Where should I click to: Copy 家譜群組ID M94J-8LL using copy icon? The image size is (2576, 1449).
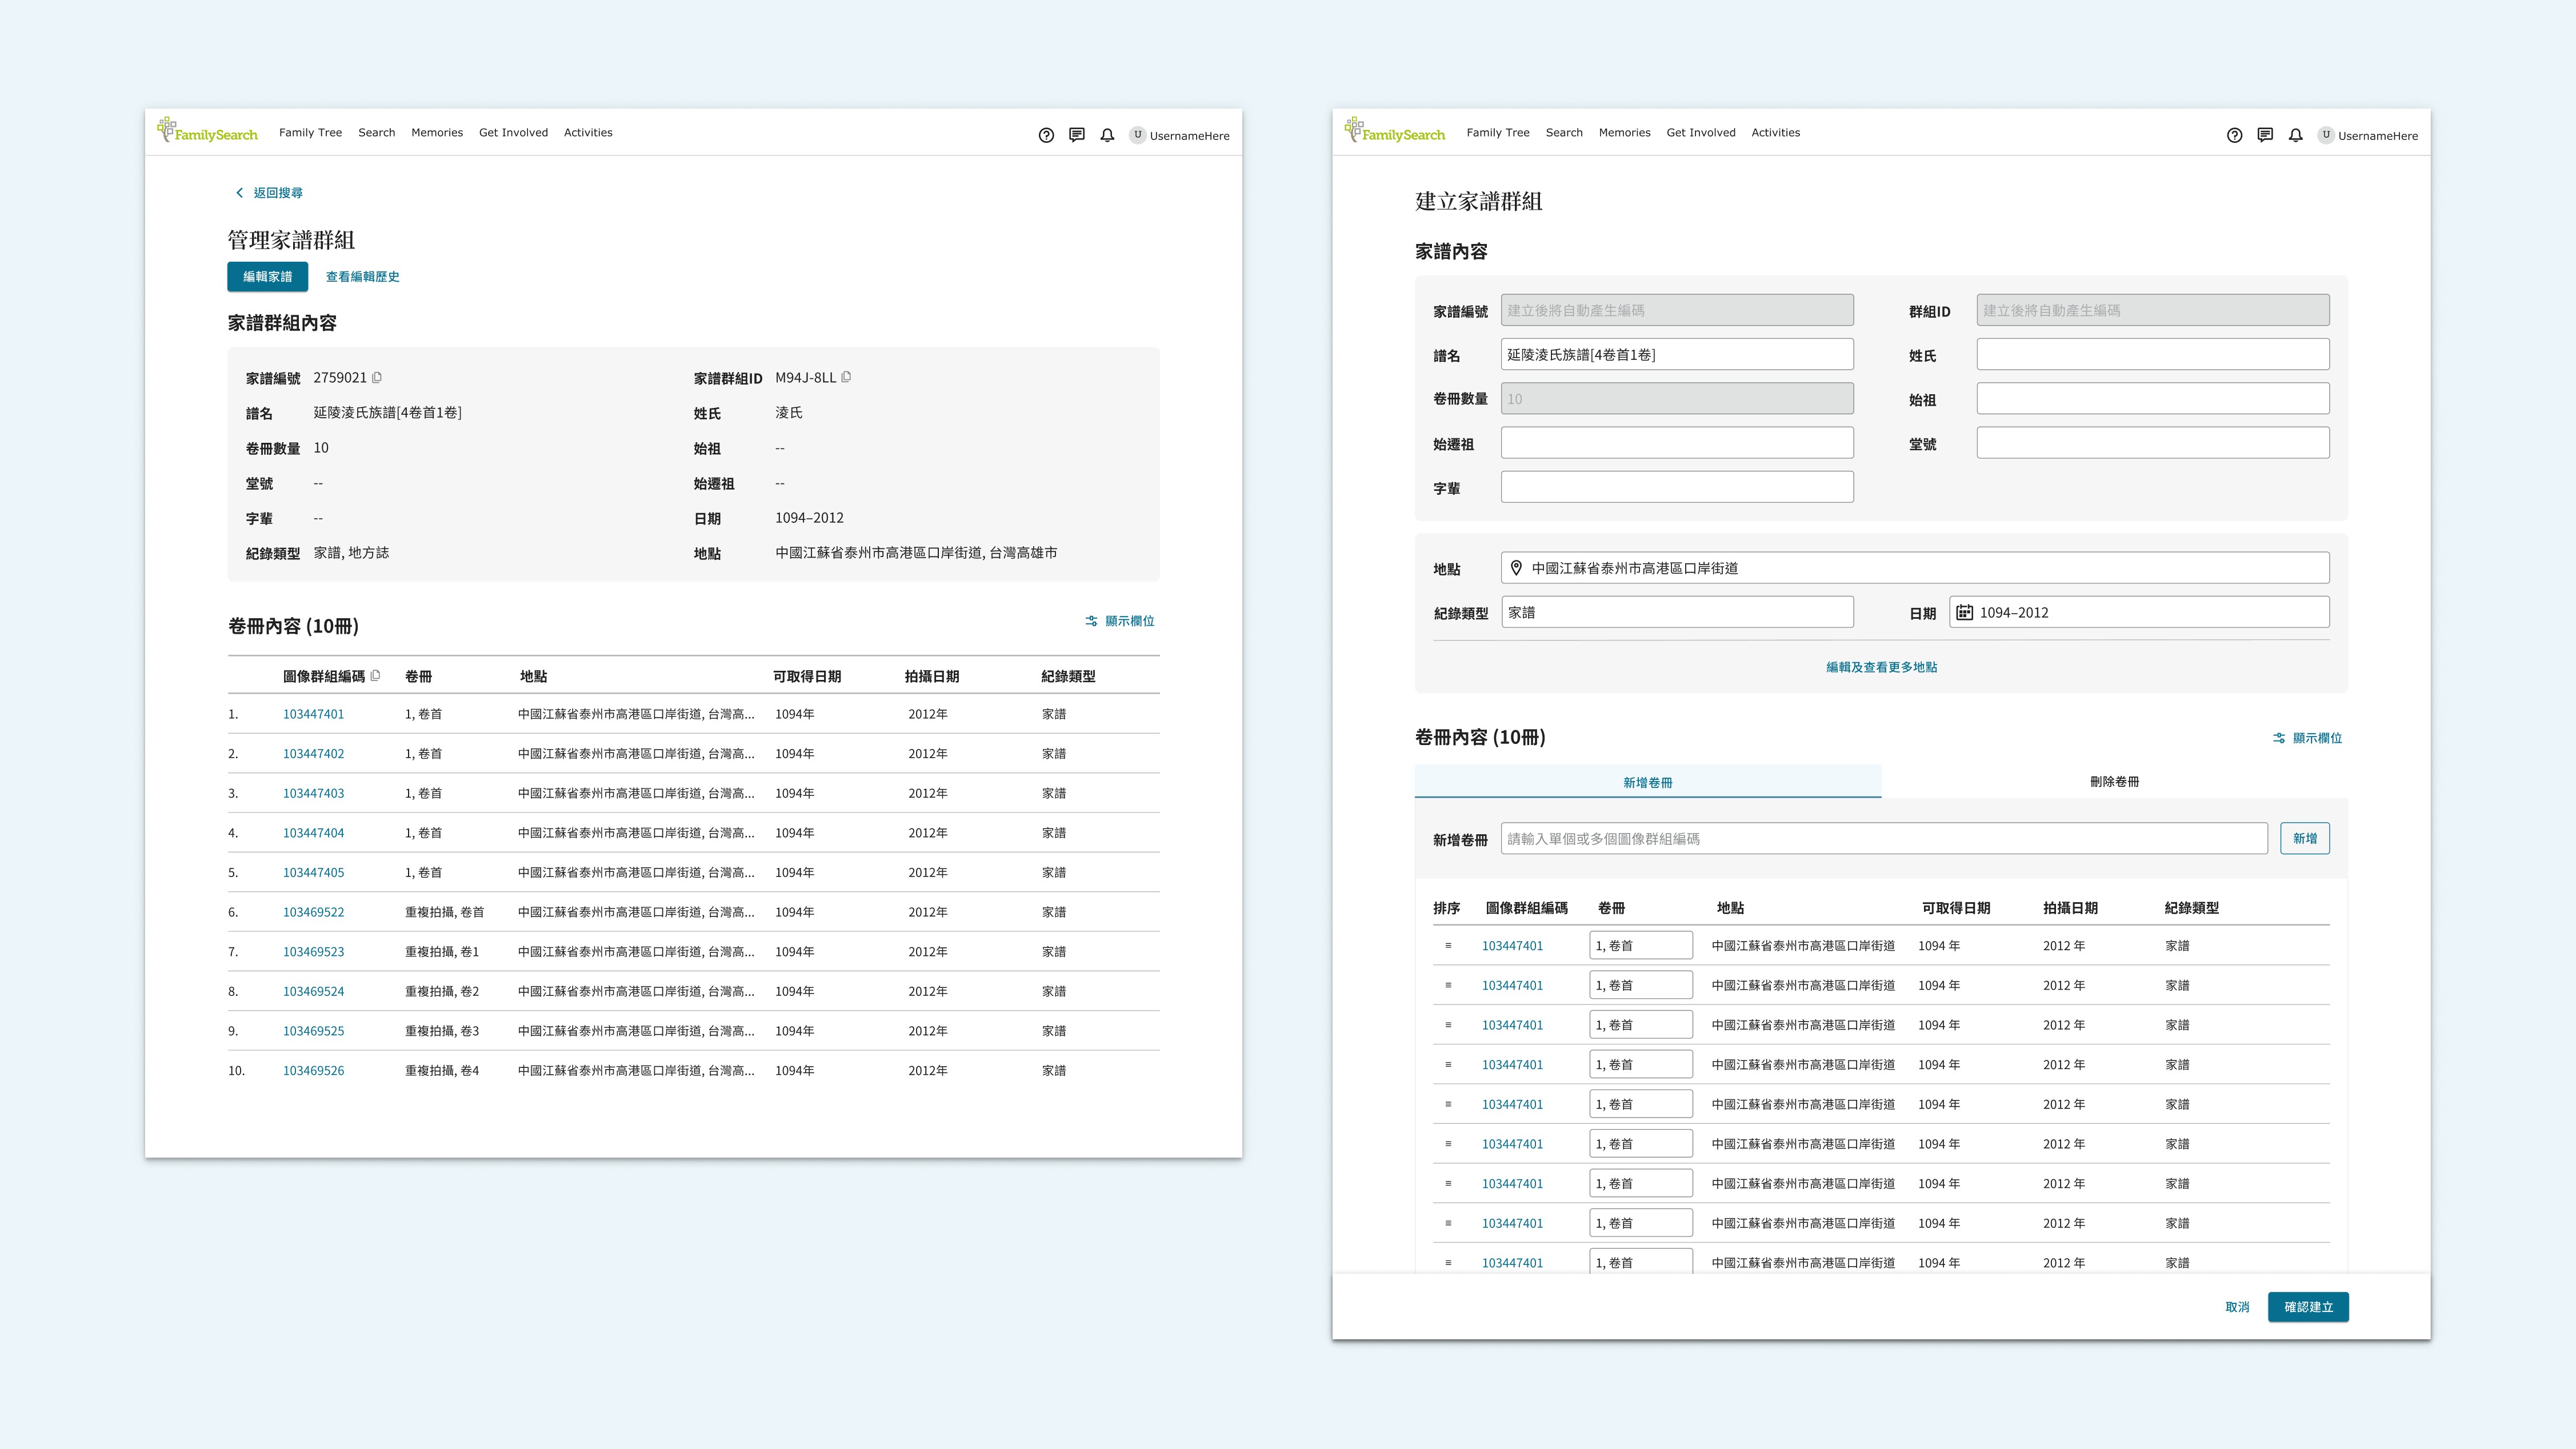[x=847, y=377]
